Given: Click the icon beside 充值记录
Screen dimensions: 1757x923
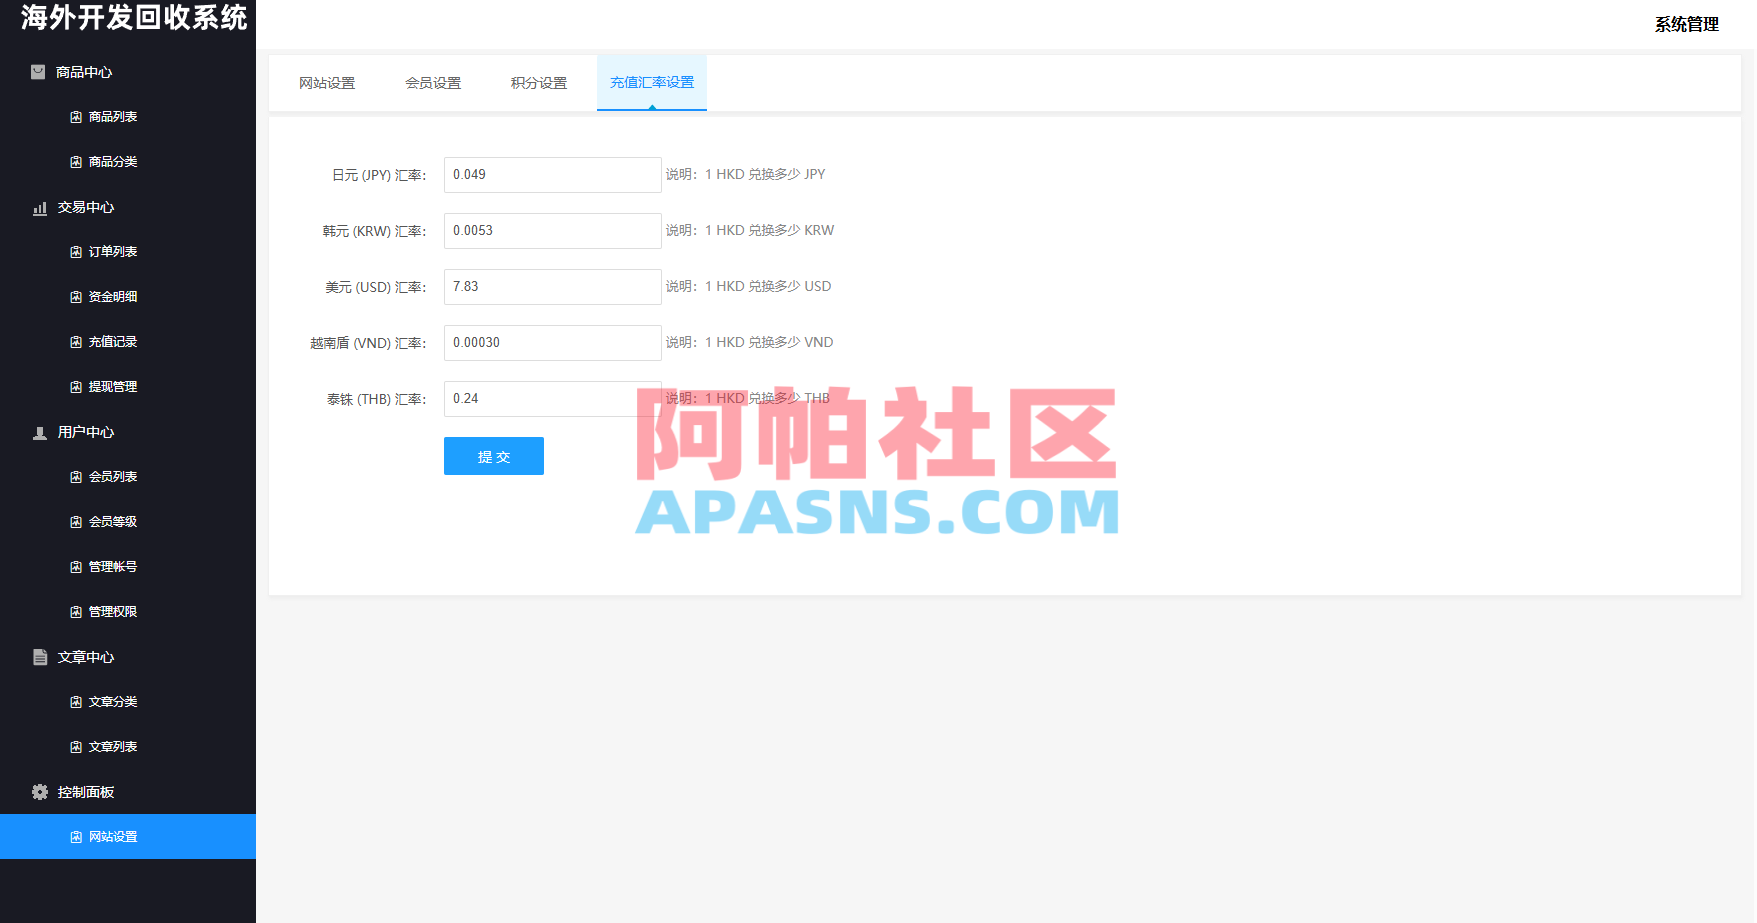Looking at the screenshot, I should coord(76,342).
